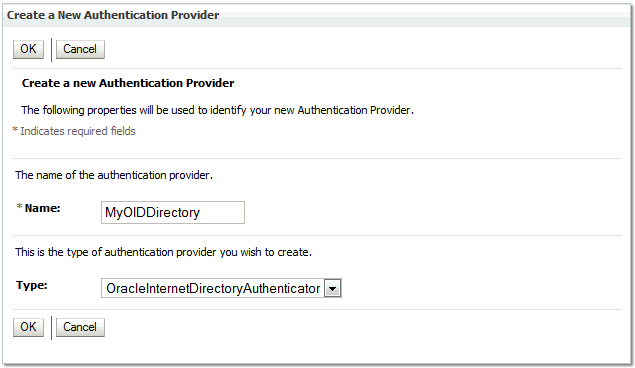Image resolution: width=635 pixels, height=368 pixels.
Task: Click the Name label
Action: 43,208
